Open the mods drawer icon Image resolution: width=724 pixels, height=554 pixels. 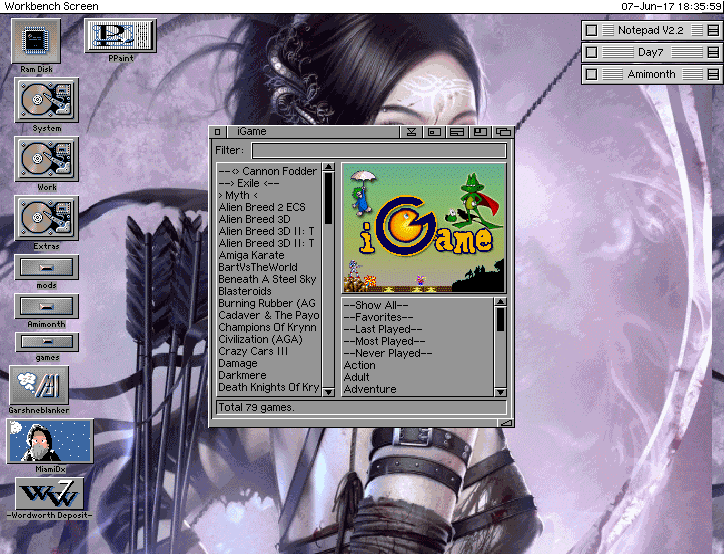(x=47, y=268)
